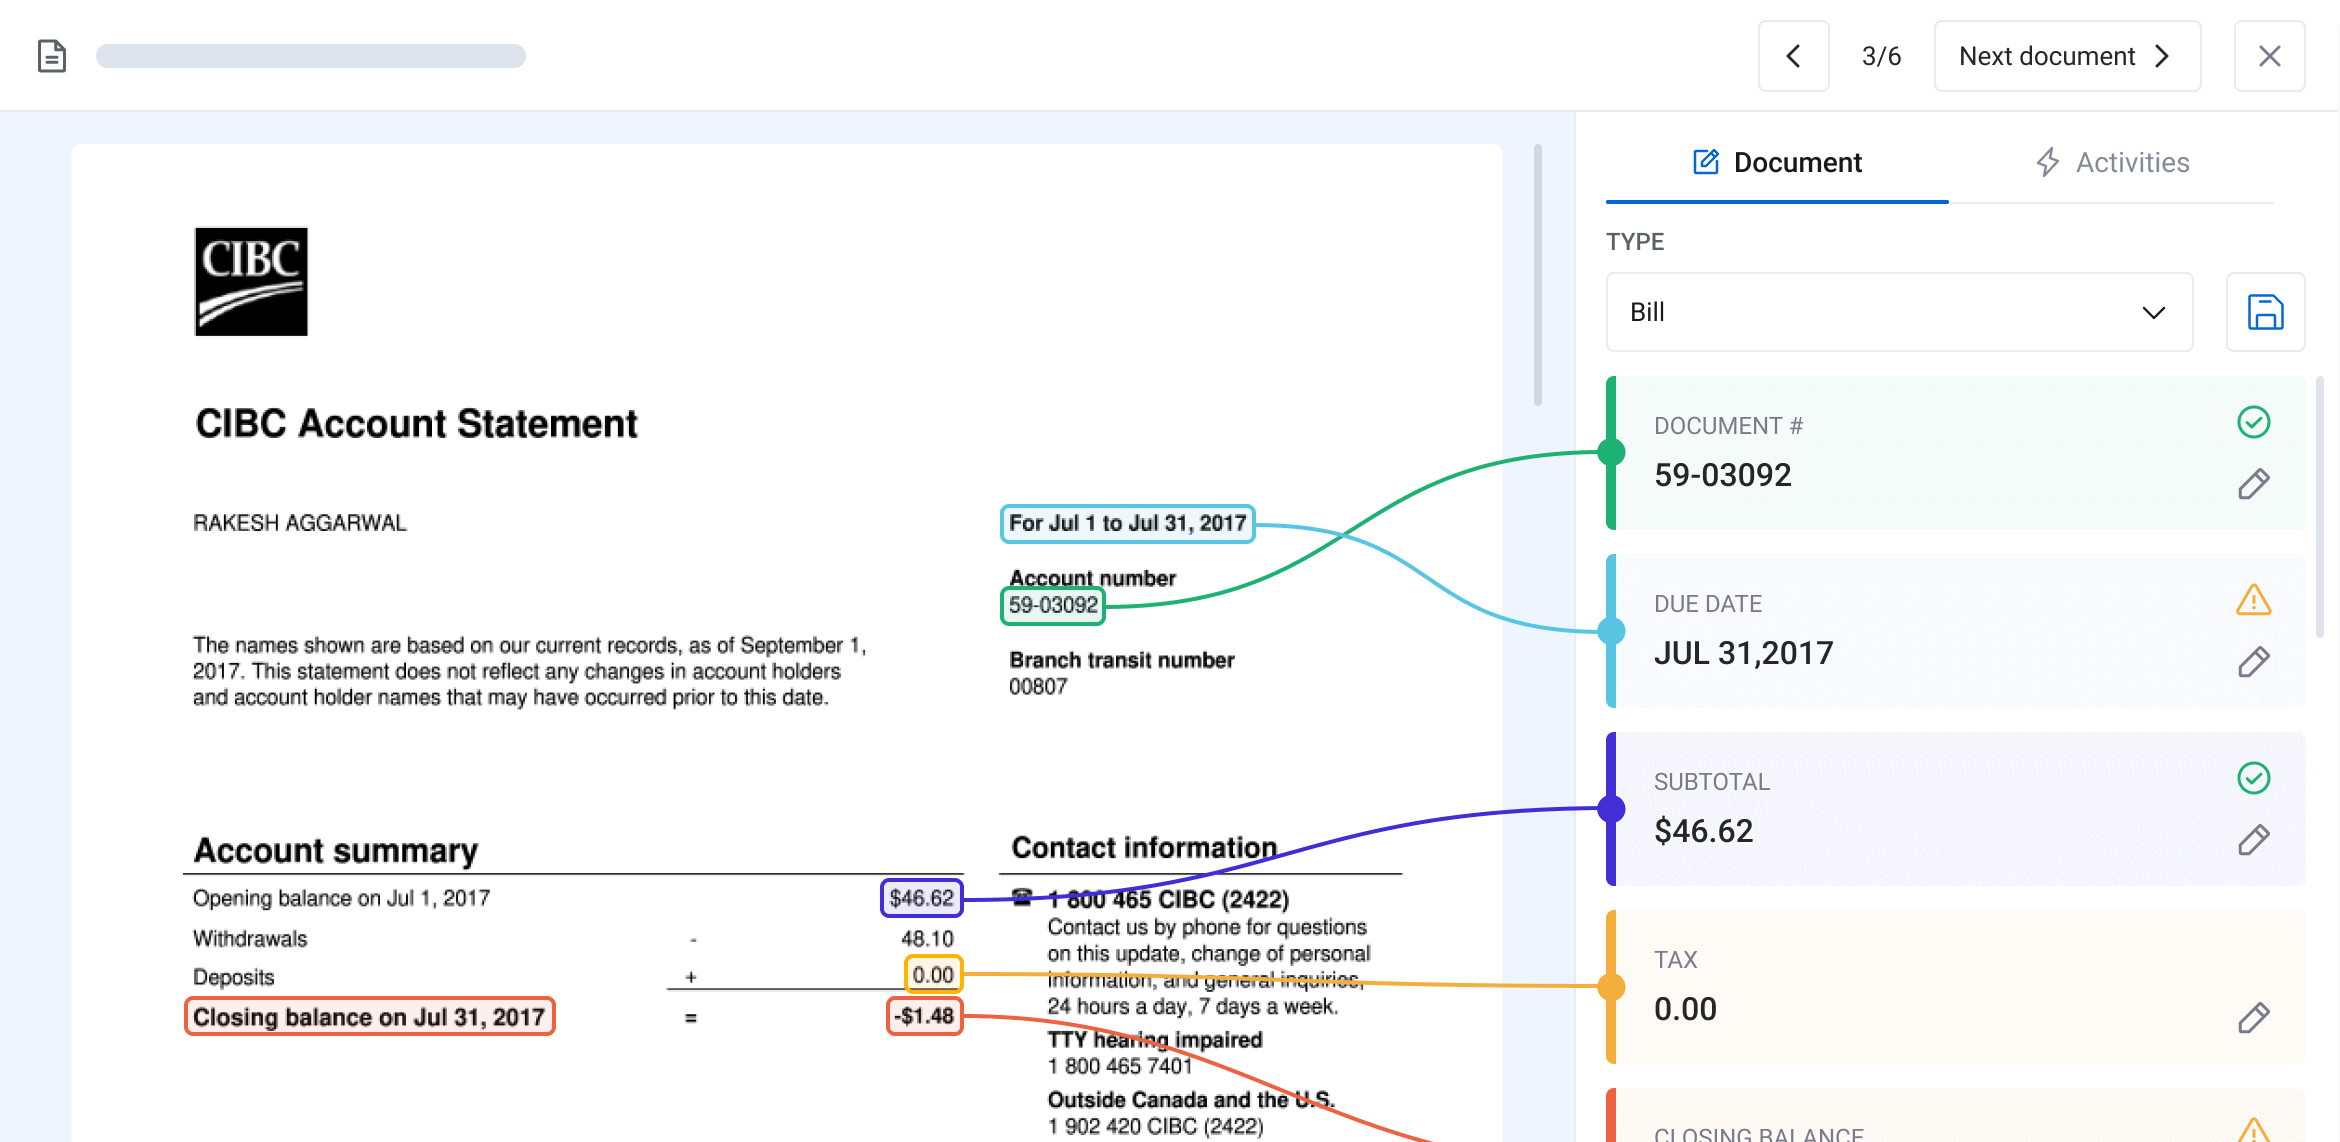Click the Due Date warning triangle
2340x1142 pixels.
pos(2253,600)
